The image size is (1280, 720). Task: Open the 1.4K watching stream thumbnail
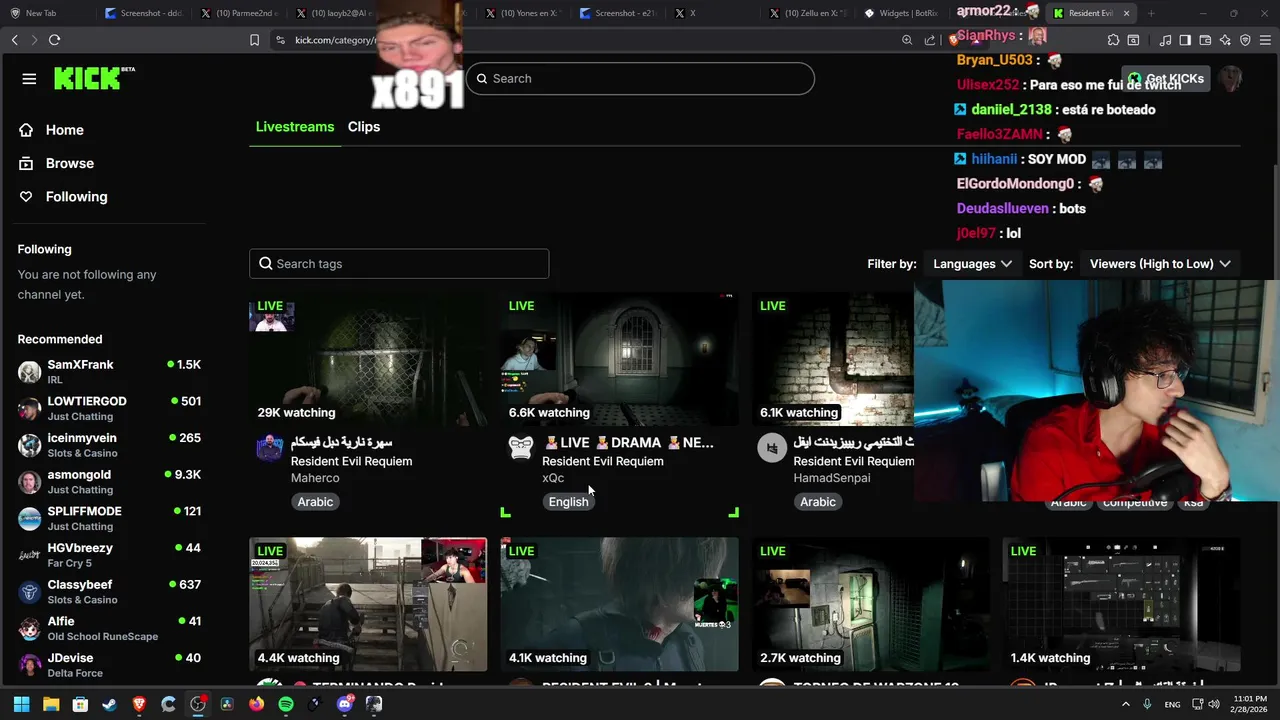coord(1122,604)
